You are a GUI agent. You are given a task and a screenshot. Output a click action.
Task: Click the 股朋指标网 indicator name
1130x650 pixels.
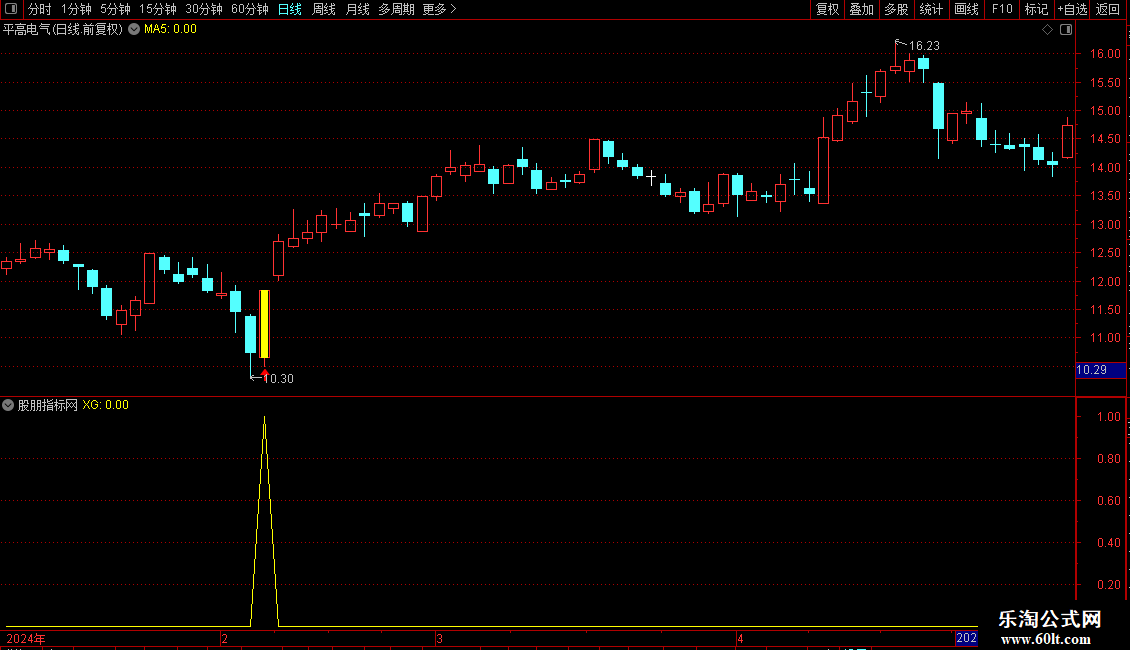48,405
